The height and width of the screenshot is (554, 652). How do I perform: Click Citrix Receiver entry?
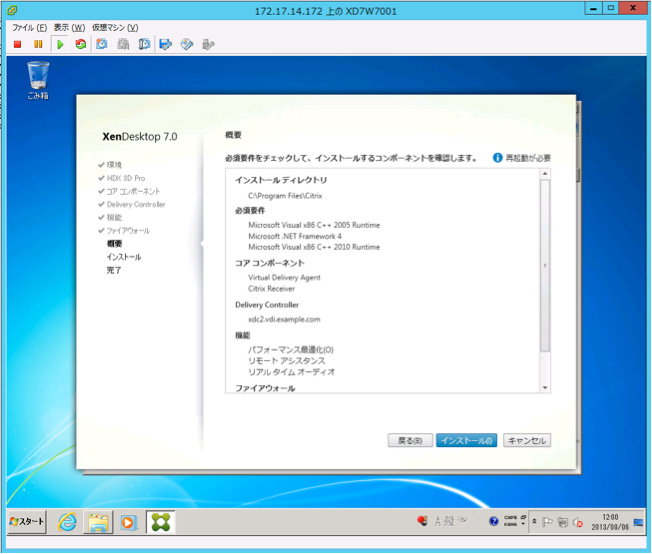272,289
